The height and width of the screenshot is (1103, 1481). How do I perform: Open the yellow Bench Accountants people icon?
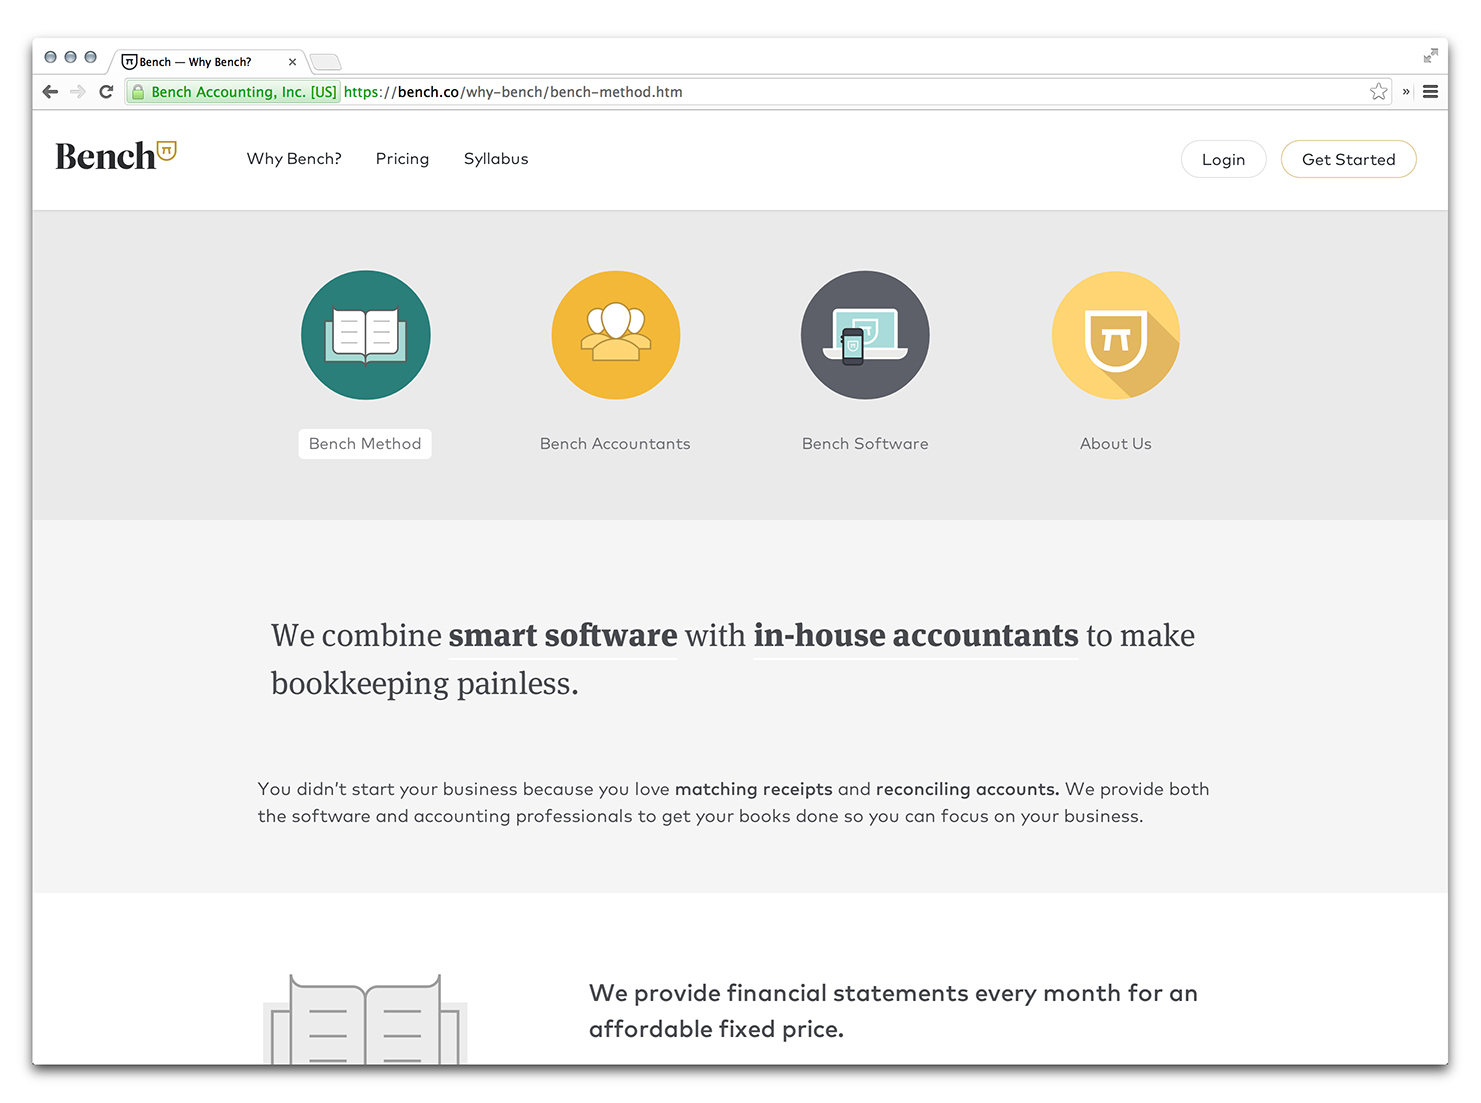[x=615, y=335]
